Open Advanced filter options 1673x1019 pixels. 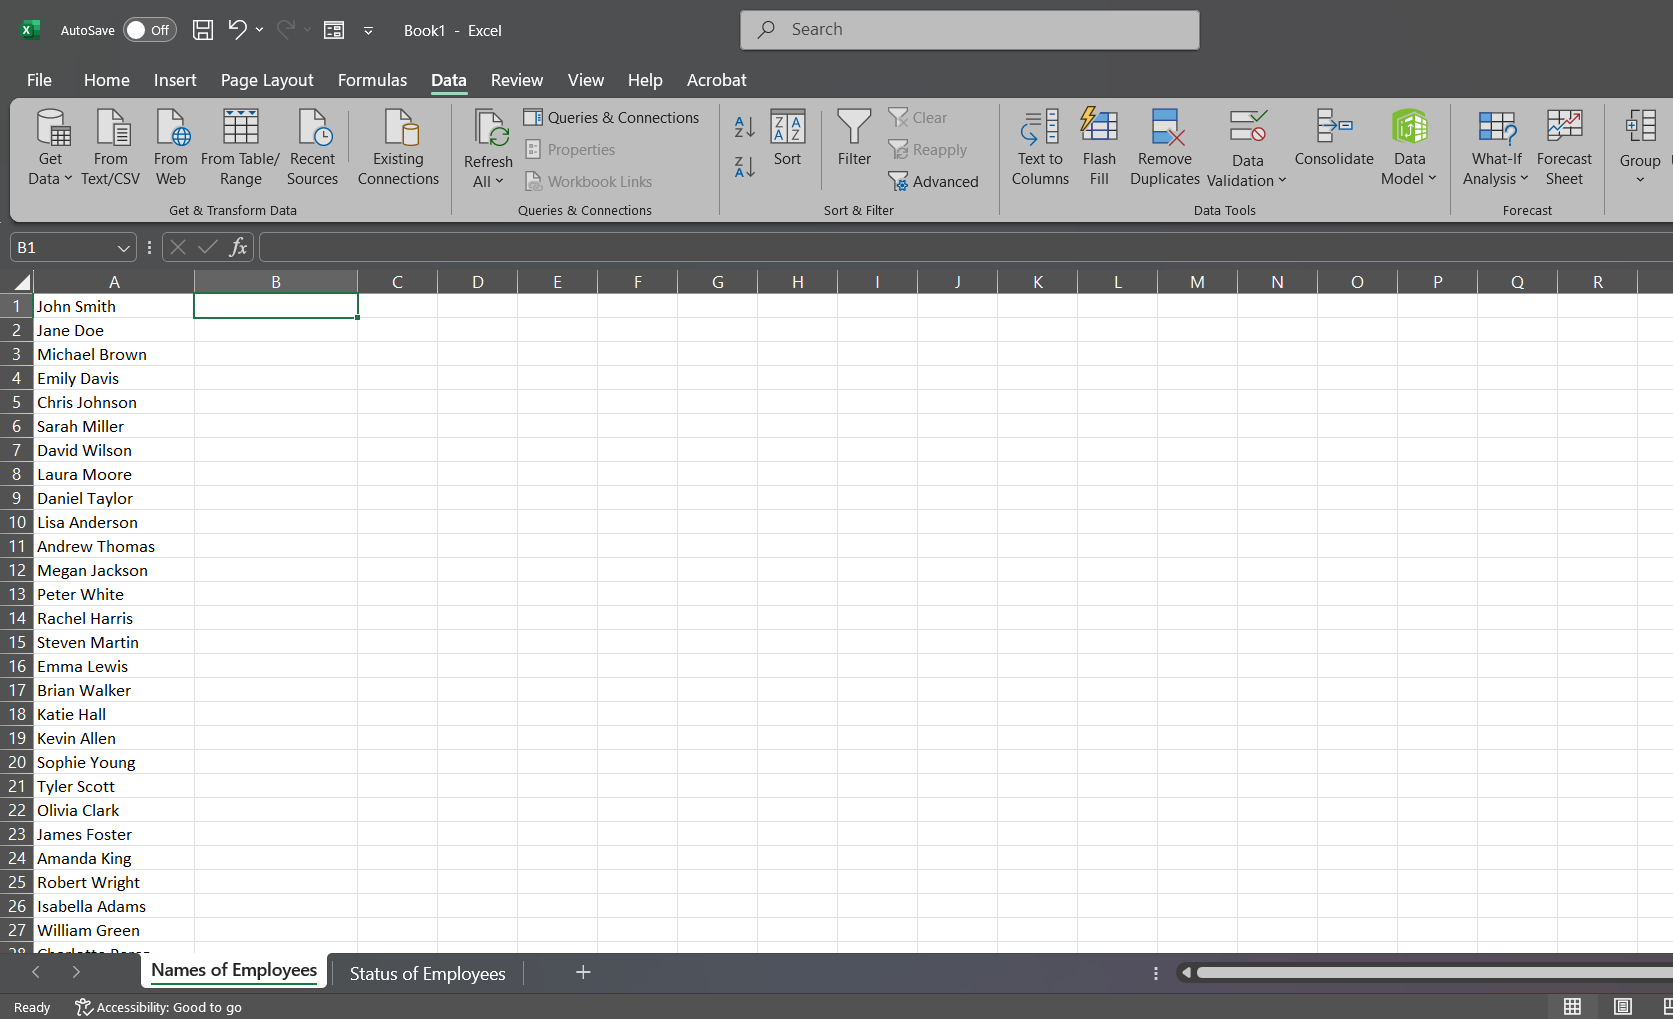933,182
